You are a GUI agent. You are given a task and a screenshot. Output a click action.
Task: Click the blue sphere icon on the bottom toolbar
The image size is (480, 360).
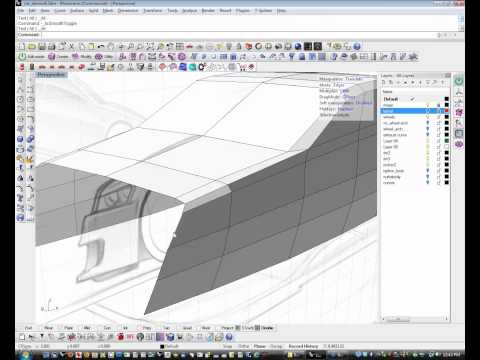[x=229, y=337]
